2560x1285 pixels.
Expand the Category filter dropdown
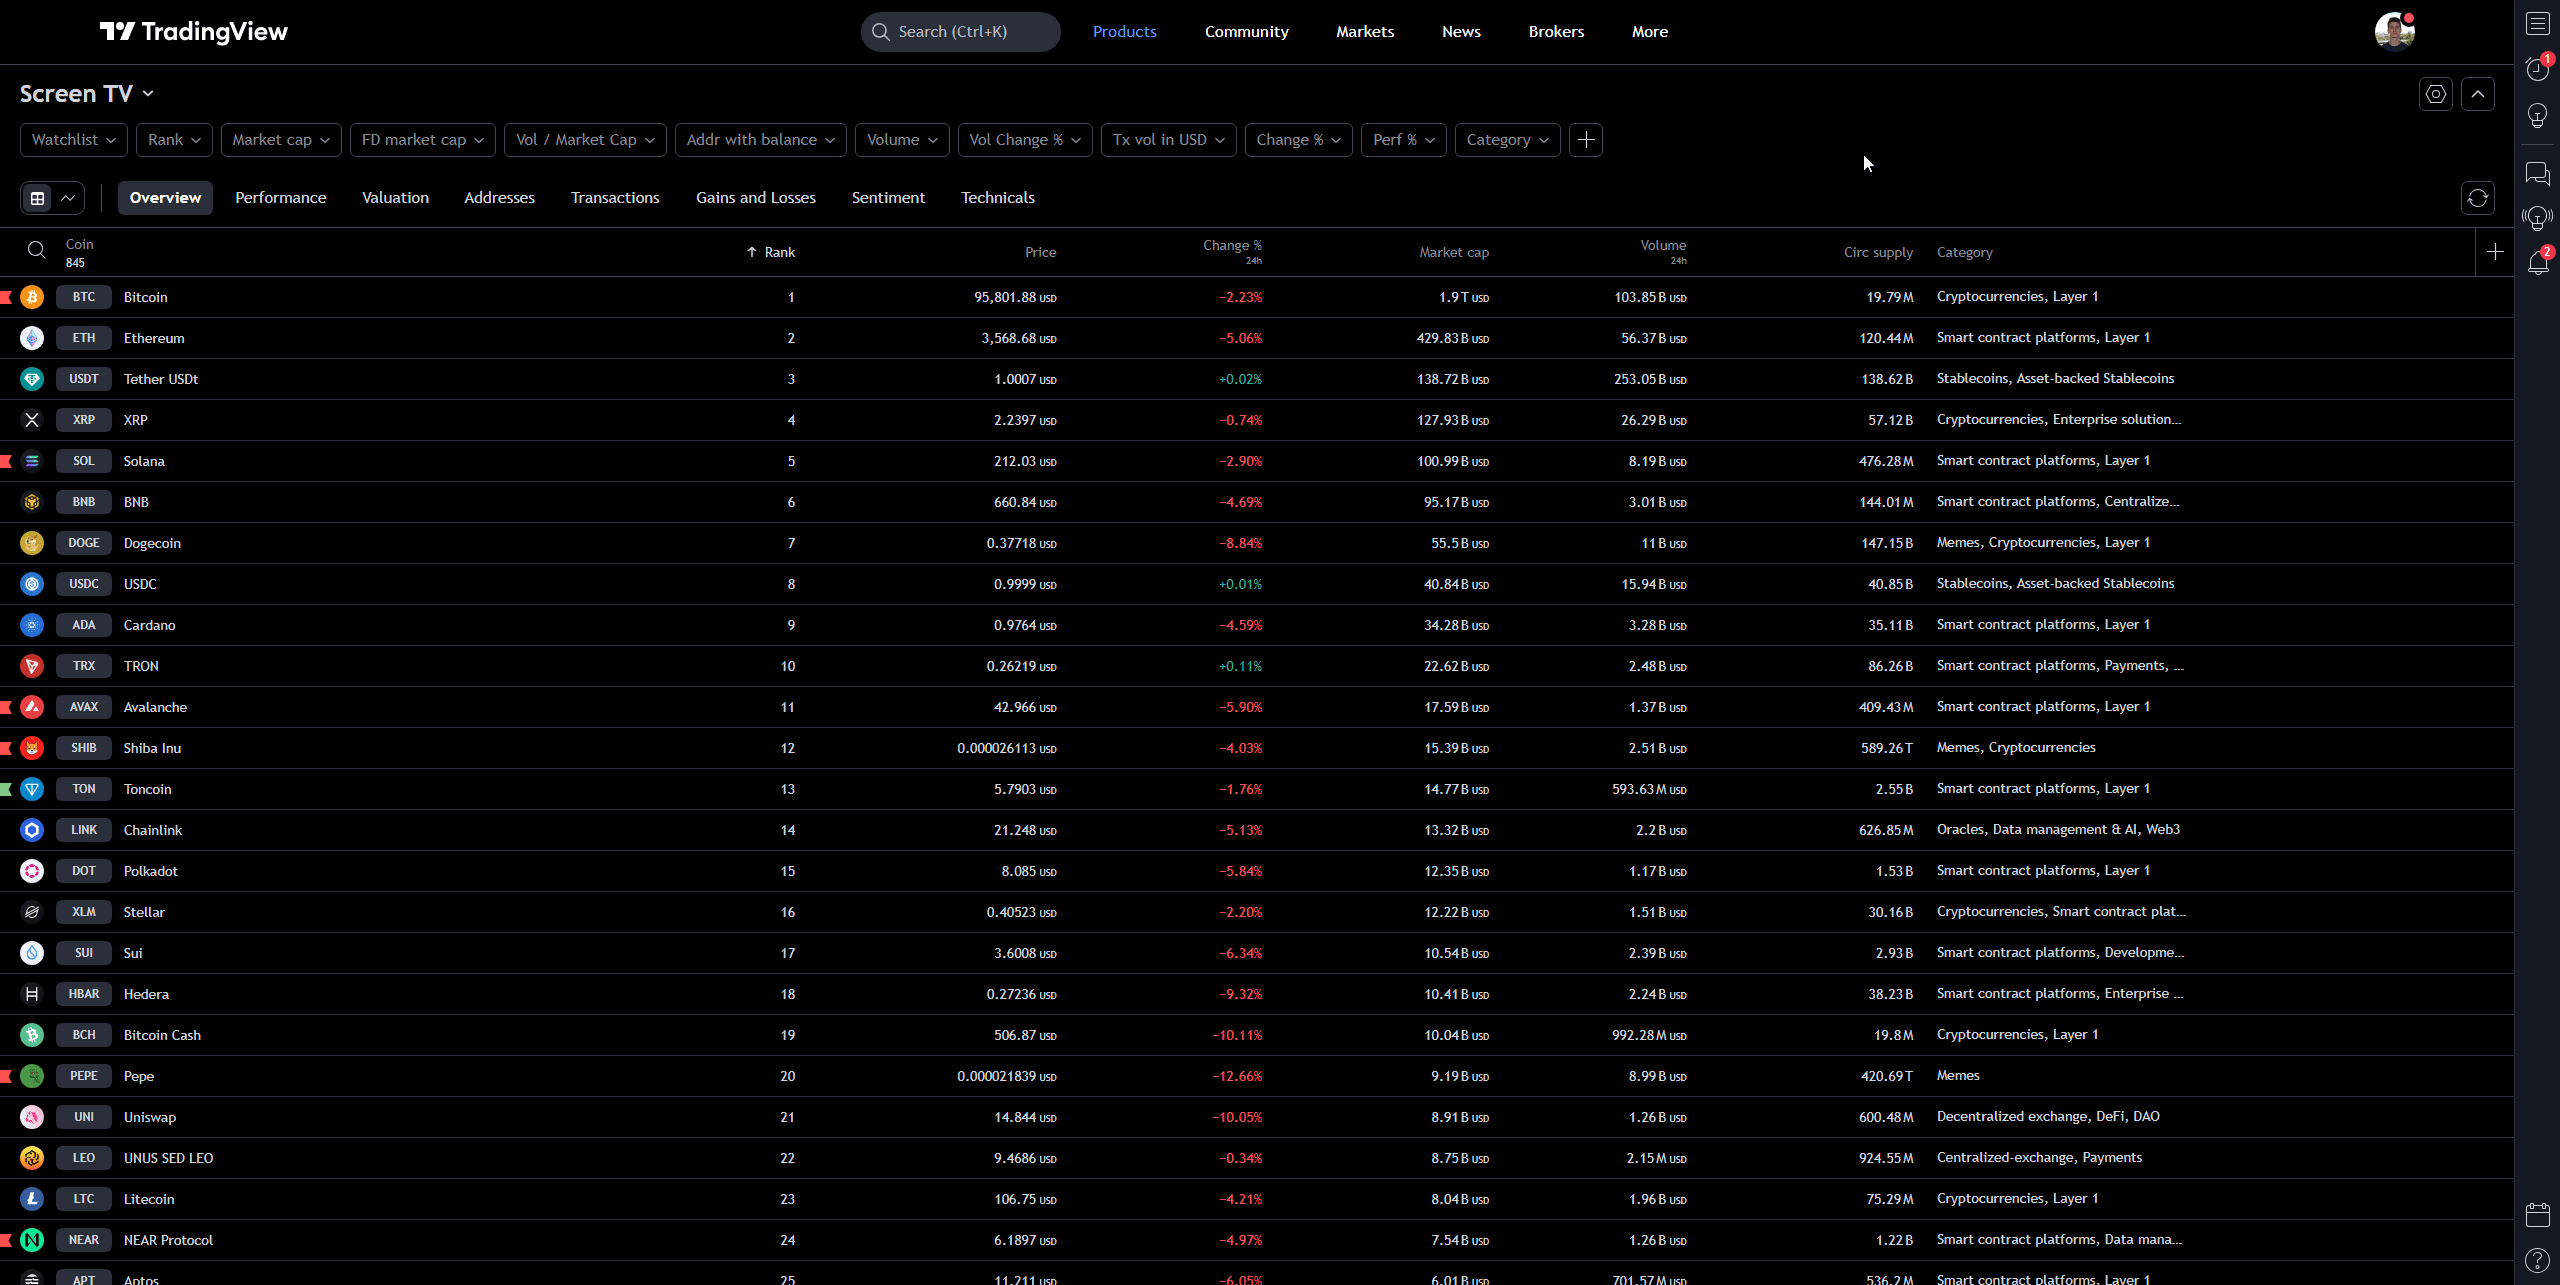pos(1507,140)
